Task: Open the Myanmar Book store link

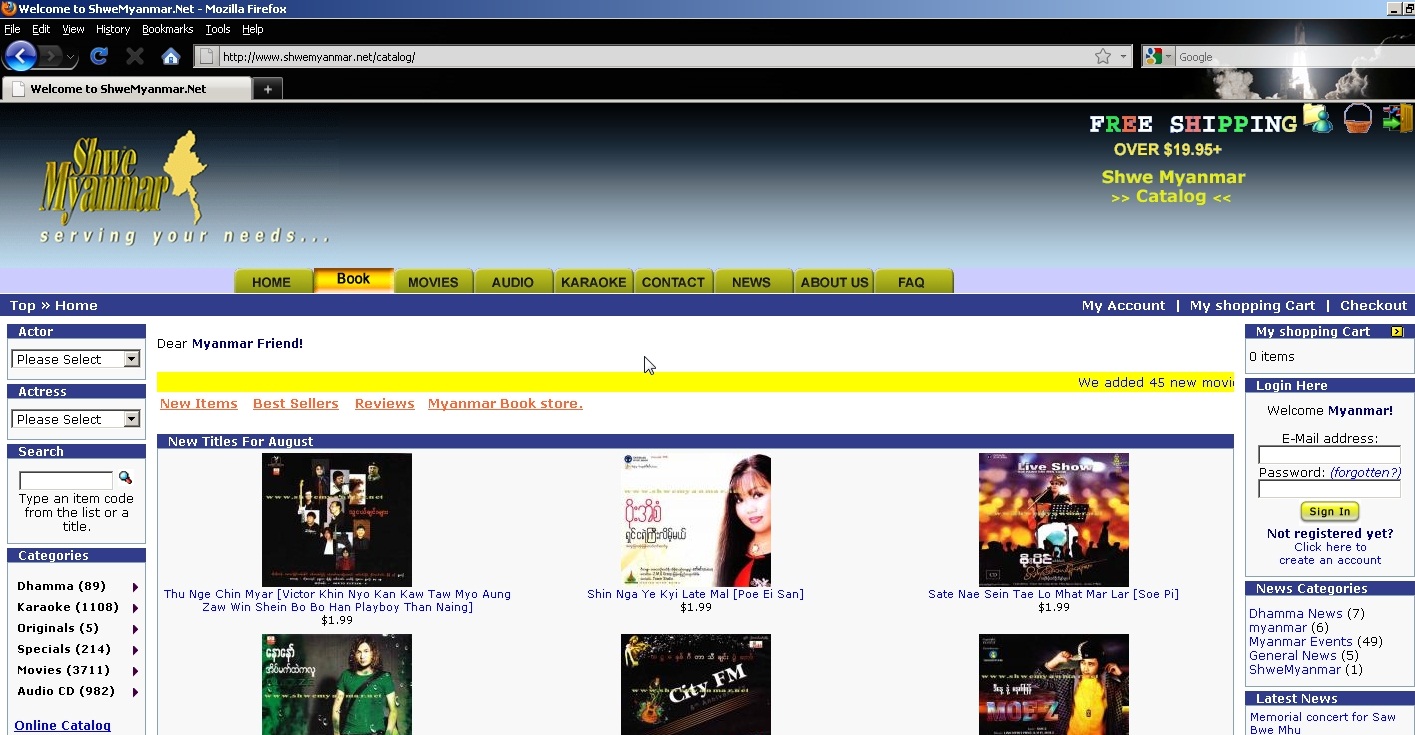Action: coord(505,404)
